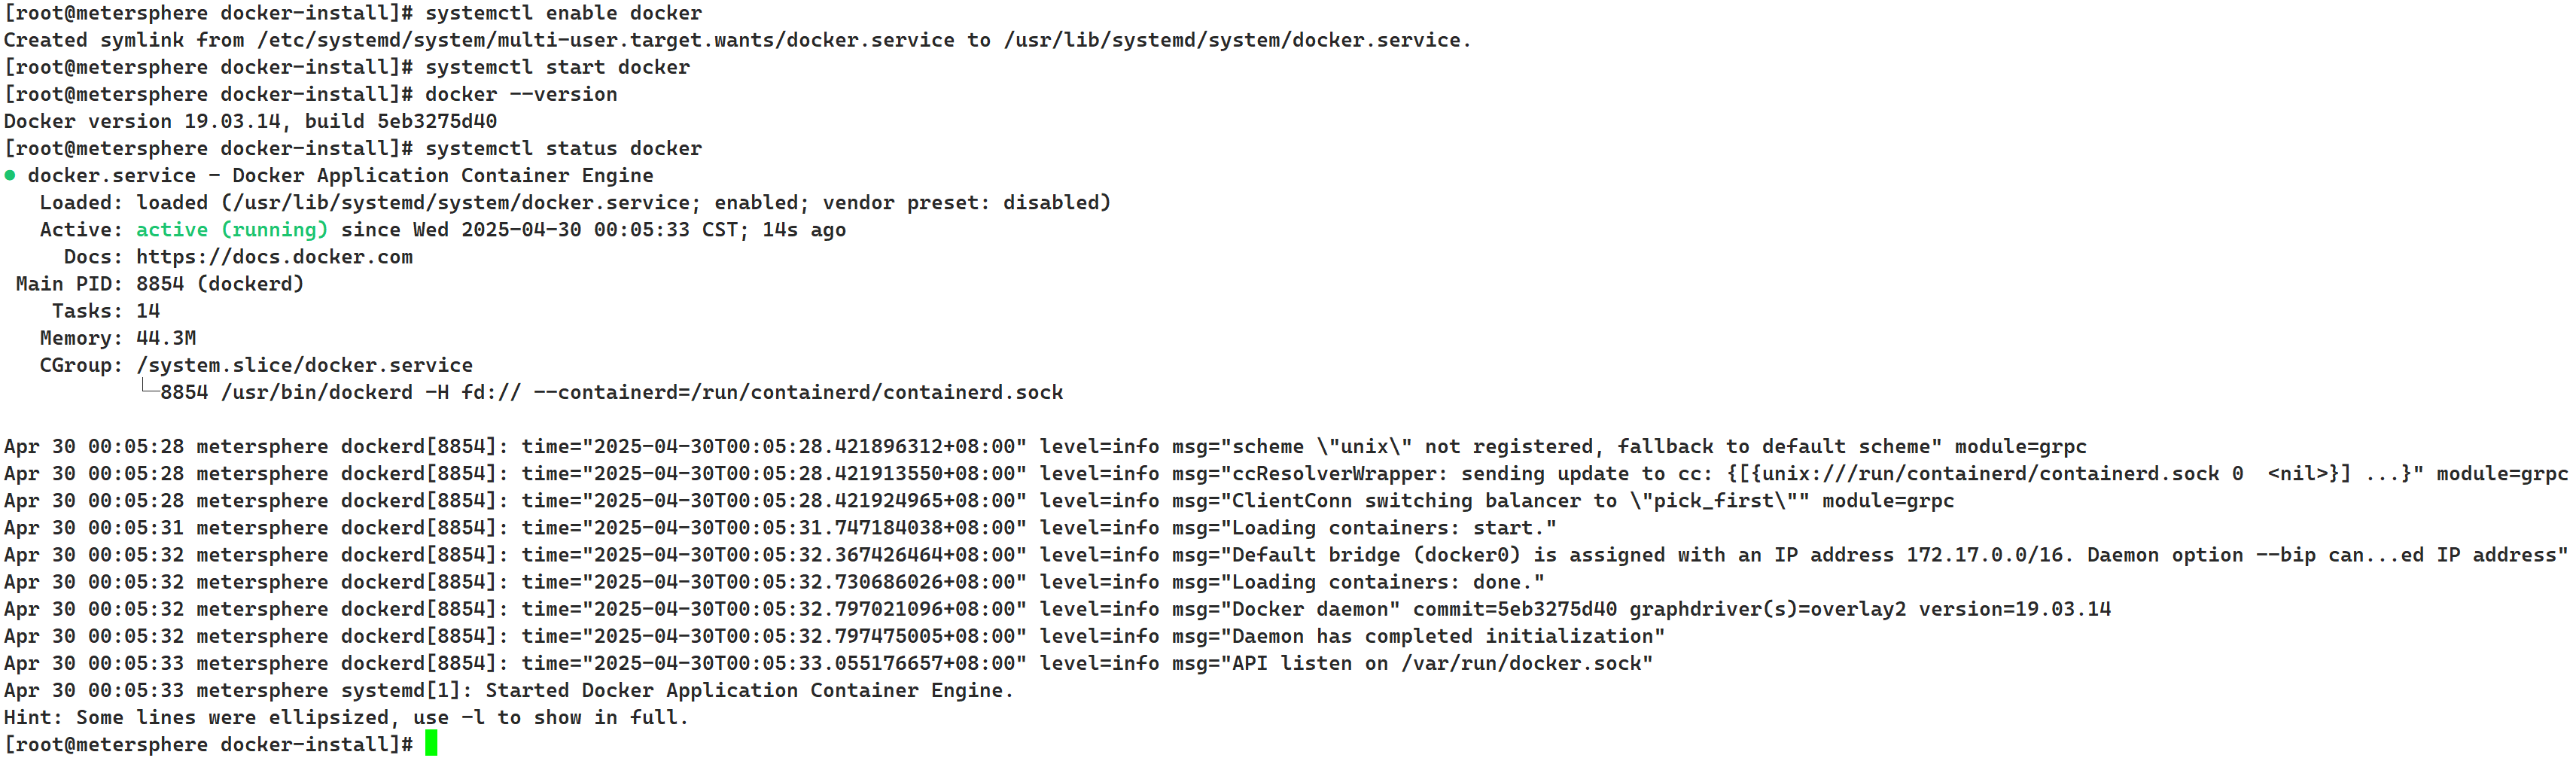This screenshot has height=761, width=2576.
Task: Click the Tasks count value 14
Action: (148, 311)
